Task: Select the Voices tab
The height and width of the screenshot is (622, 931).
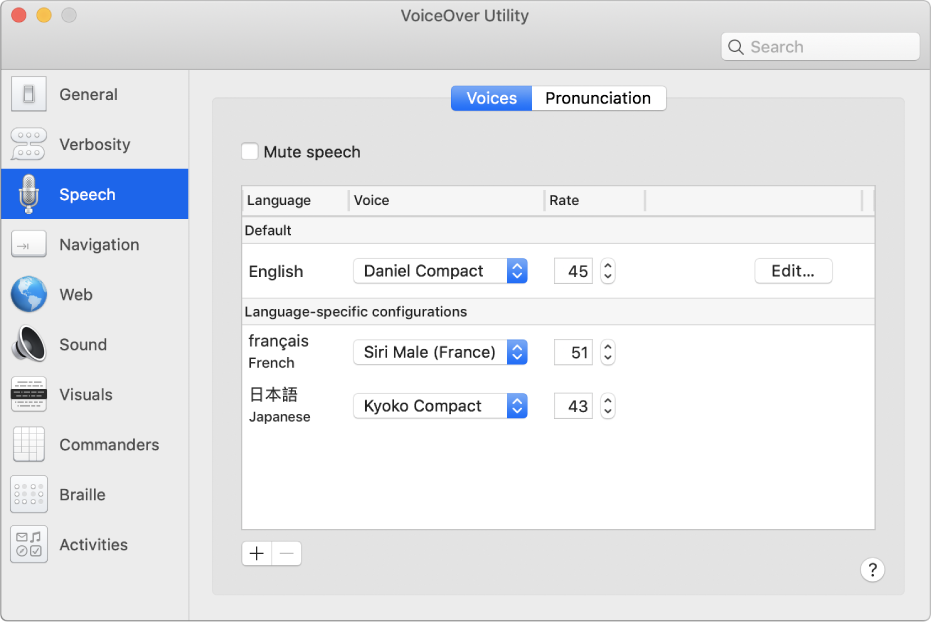Action: point(491,98)
